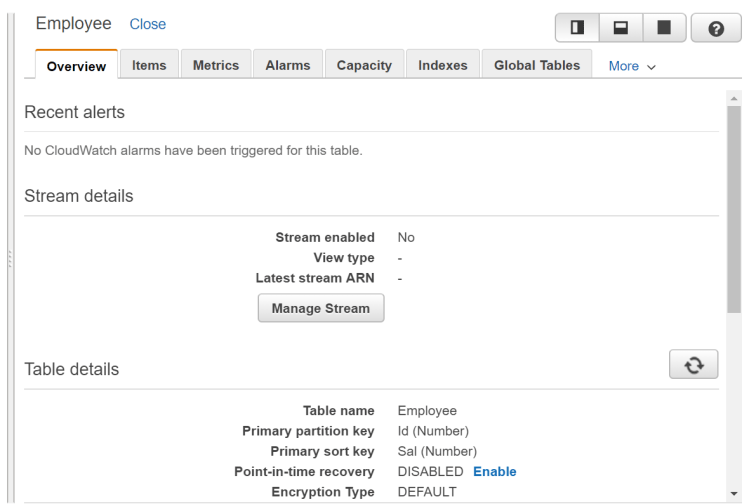The image size is (749, 504).
Task: Open the Global Tables tab
Action: [x=537, y=65]
